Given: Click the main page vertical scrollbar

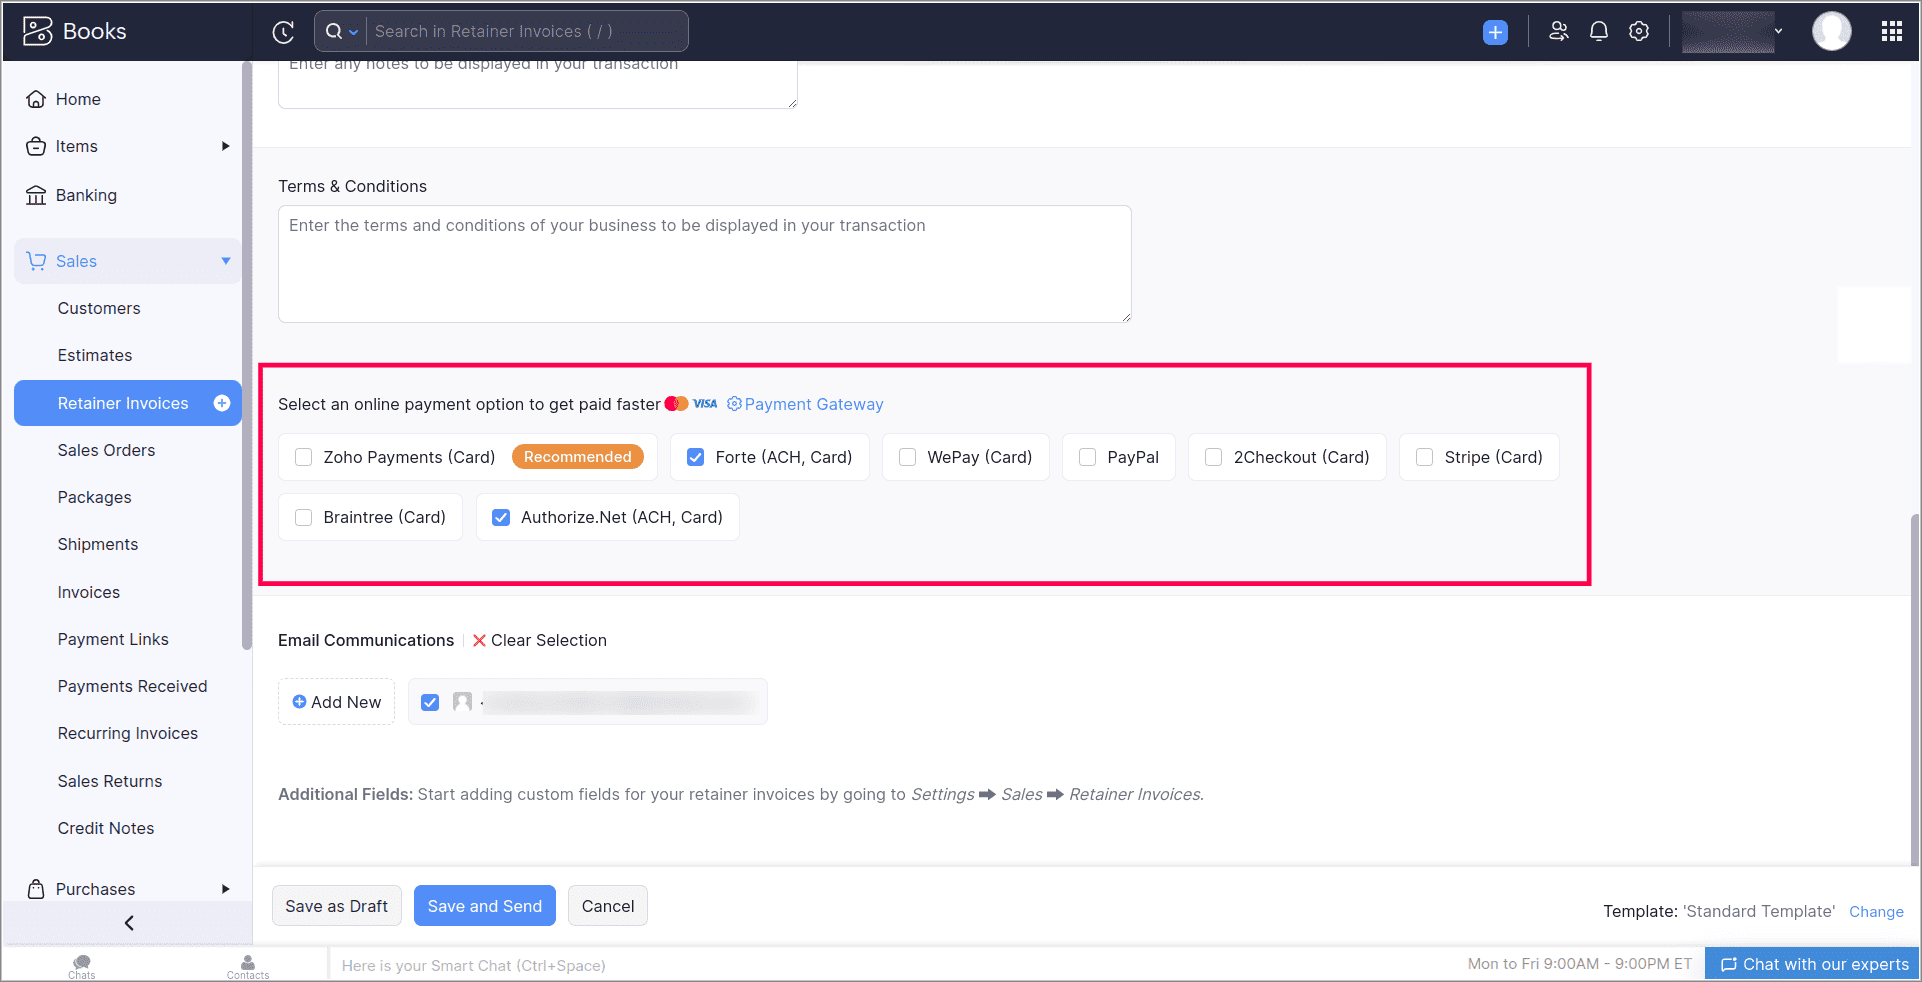Looking at the screenshot, I should click(1914, 690).
